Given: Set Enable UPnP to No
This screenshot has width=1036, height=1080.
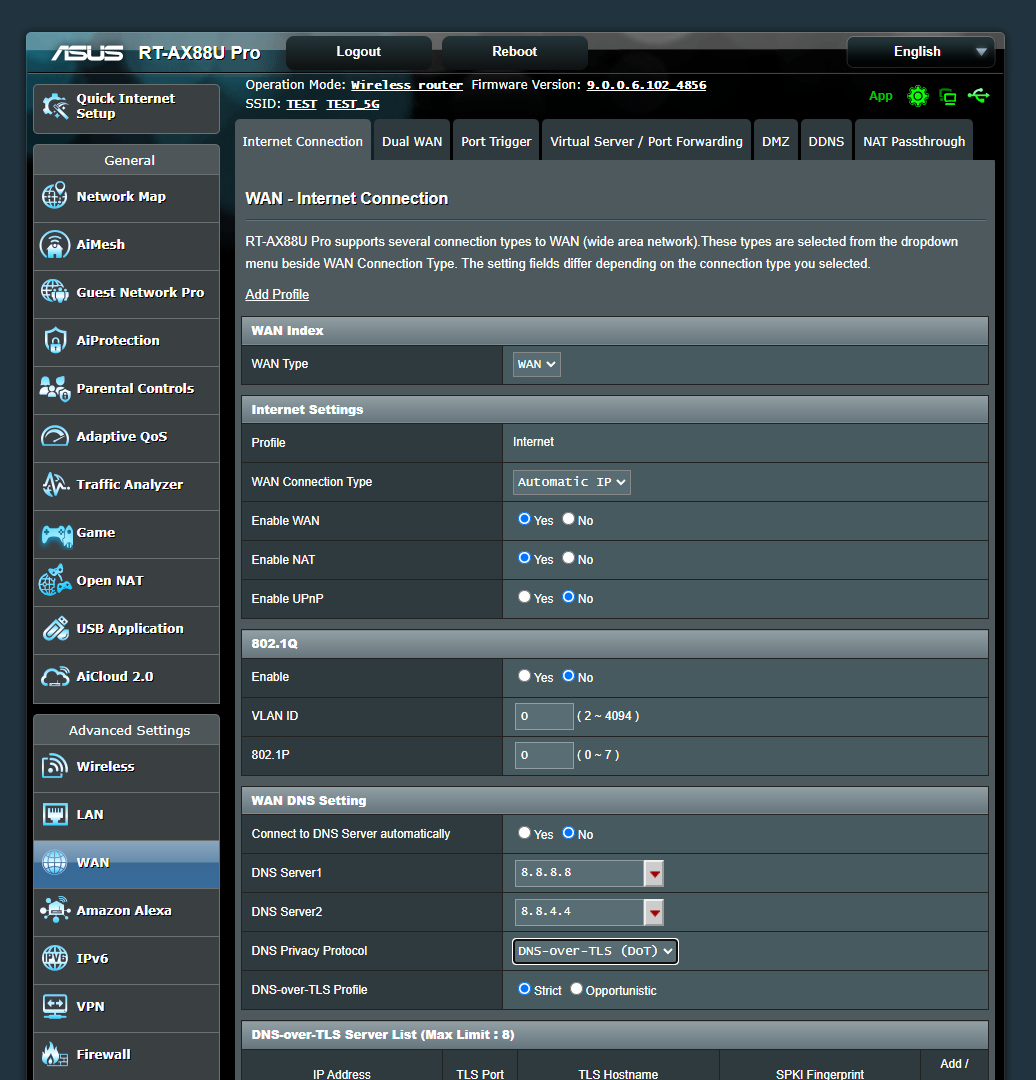Looking at the screenshot, I should (x=568, y=597).
